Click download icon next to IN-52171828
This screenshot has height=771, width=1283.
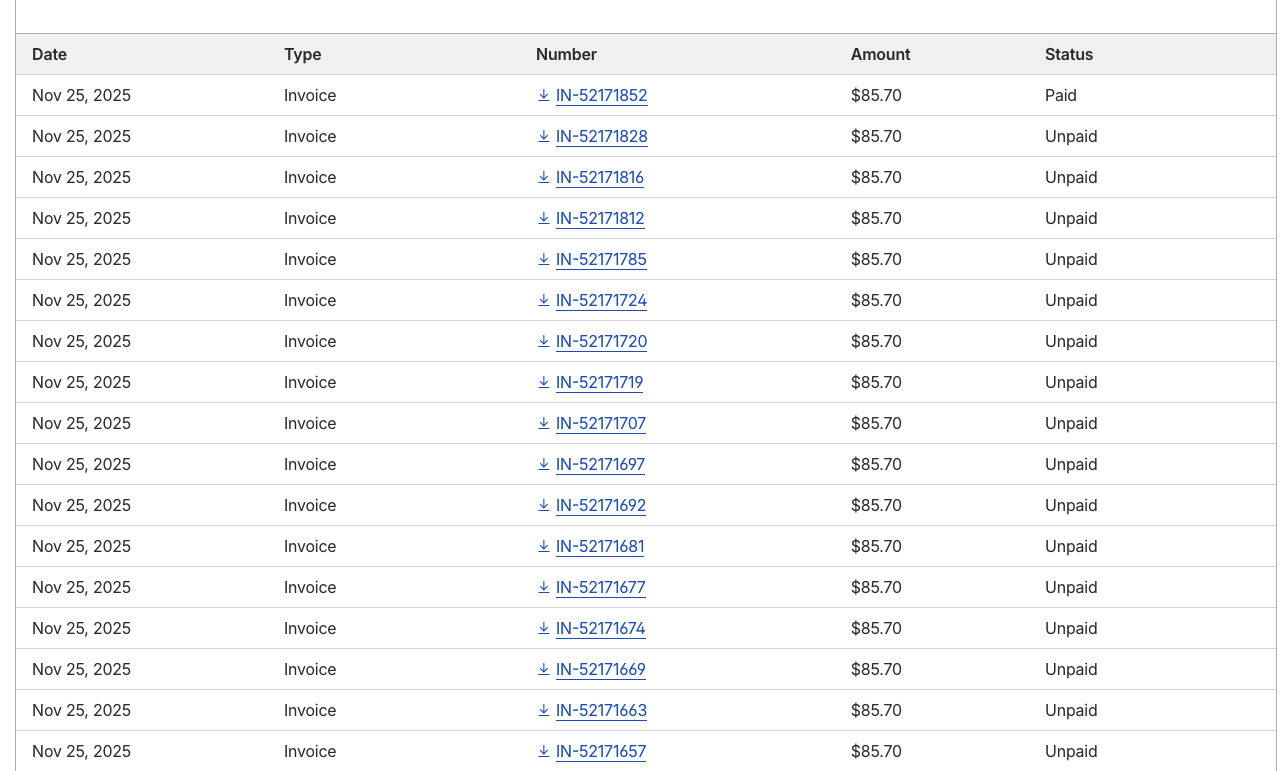tap(544, 137)
